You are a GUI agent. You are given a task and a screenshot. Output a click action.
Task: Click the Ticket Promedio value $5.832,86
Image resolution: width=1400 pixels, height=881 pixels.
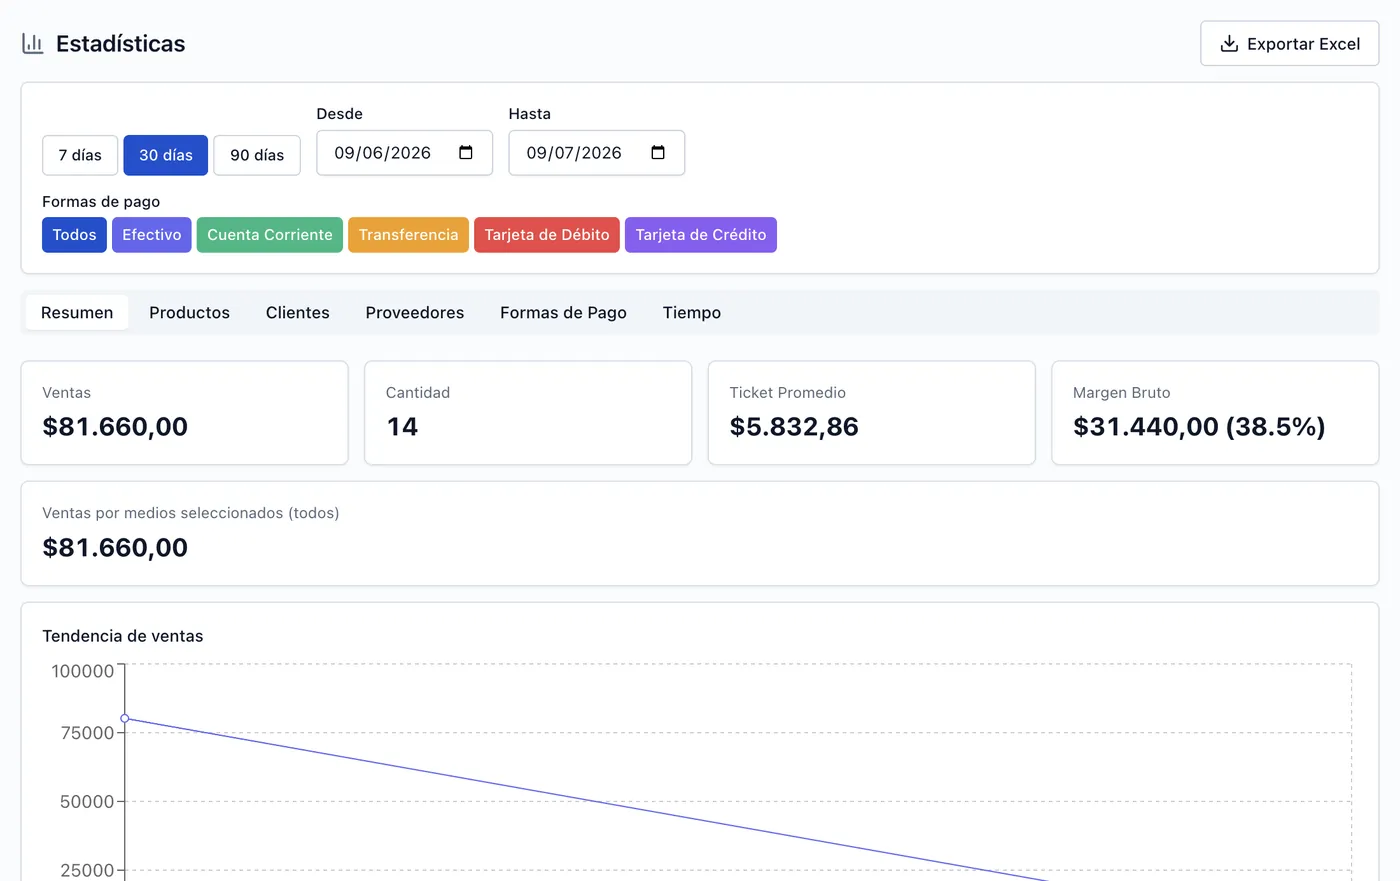click(794, 427)
